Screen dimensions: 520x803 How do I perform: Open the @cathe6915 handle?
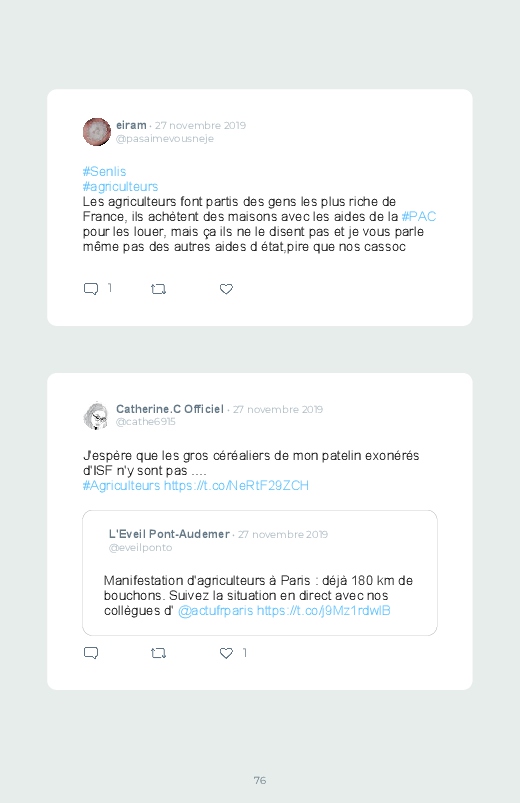[146, 421]
